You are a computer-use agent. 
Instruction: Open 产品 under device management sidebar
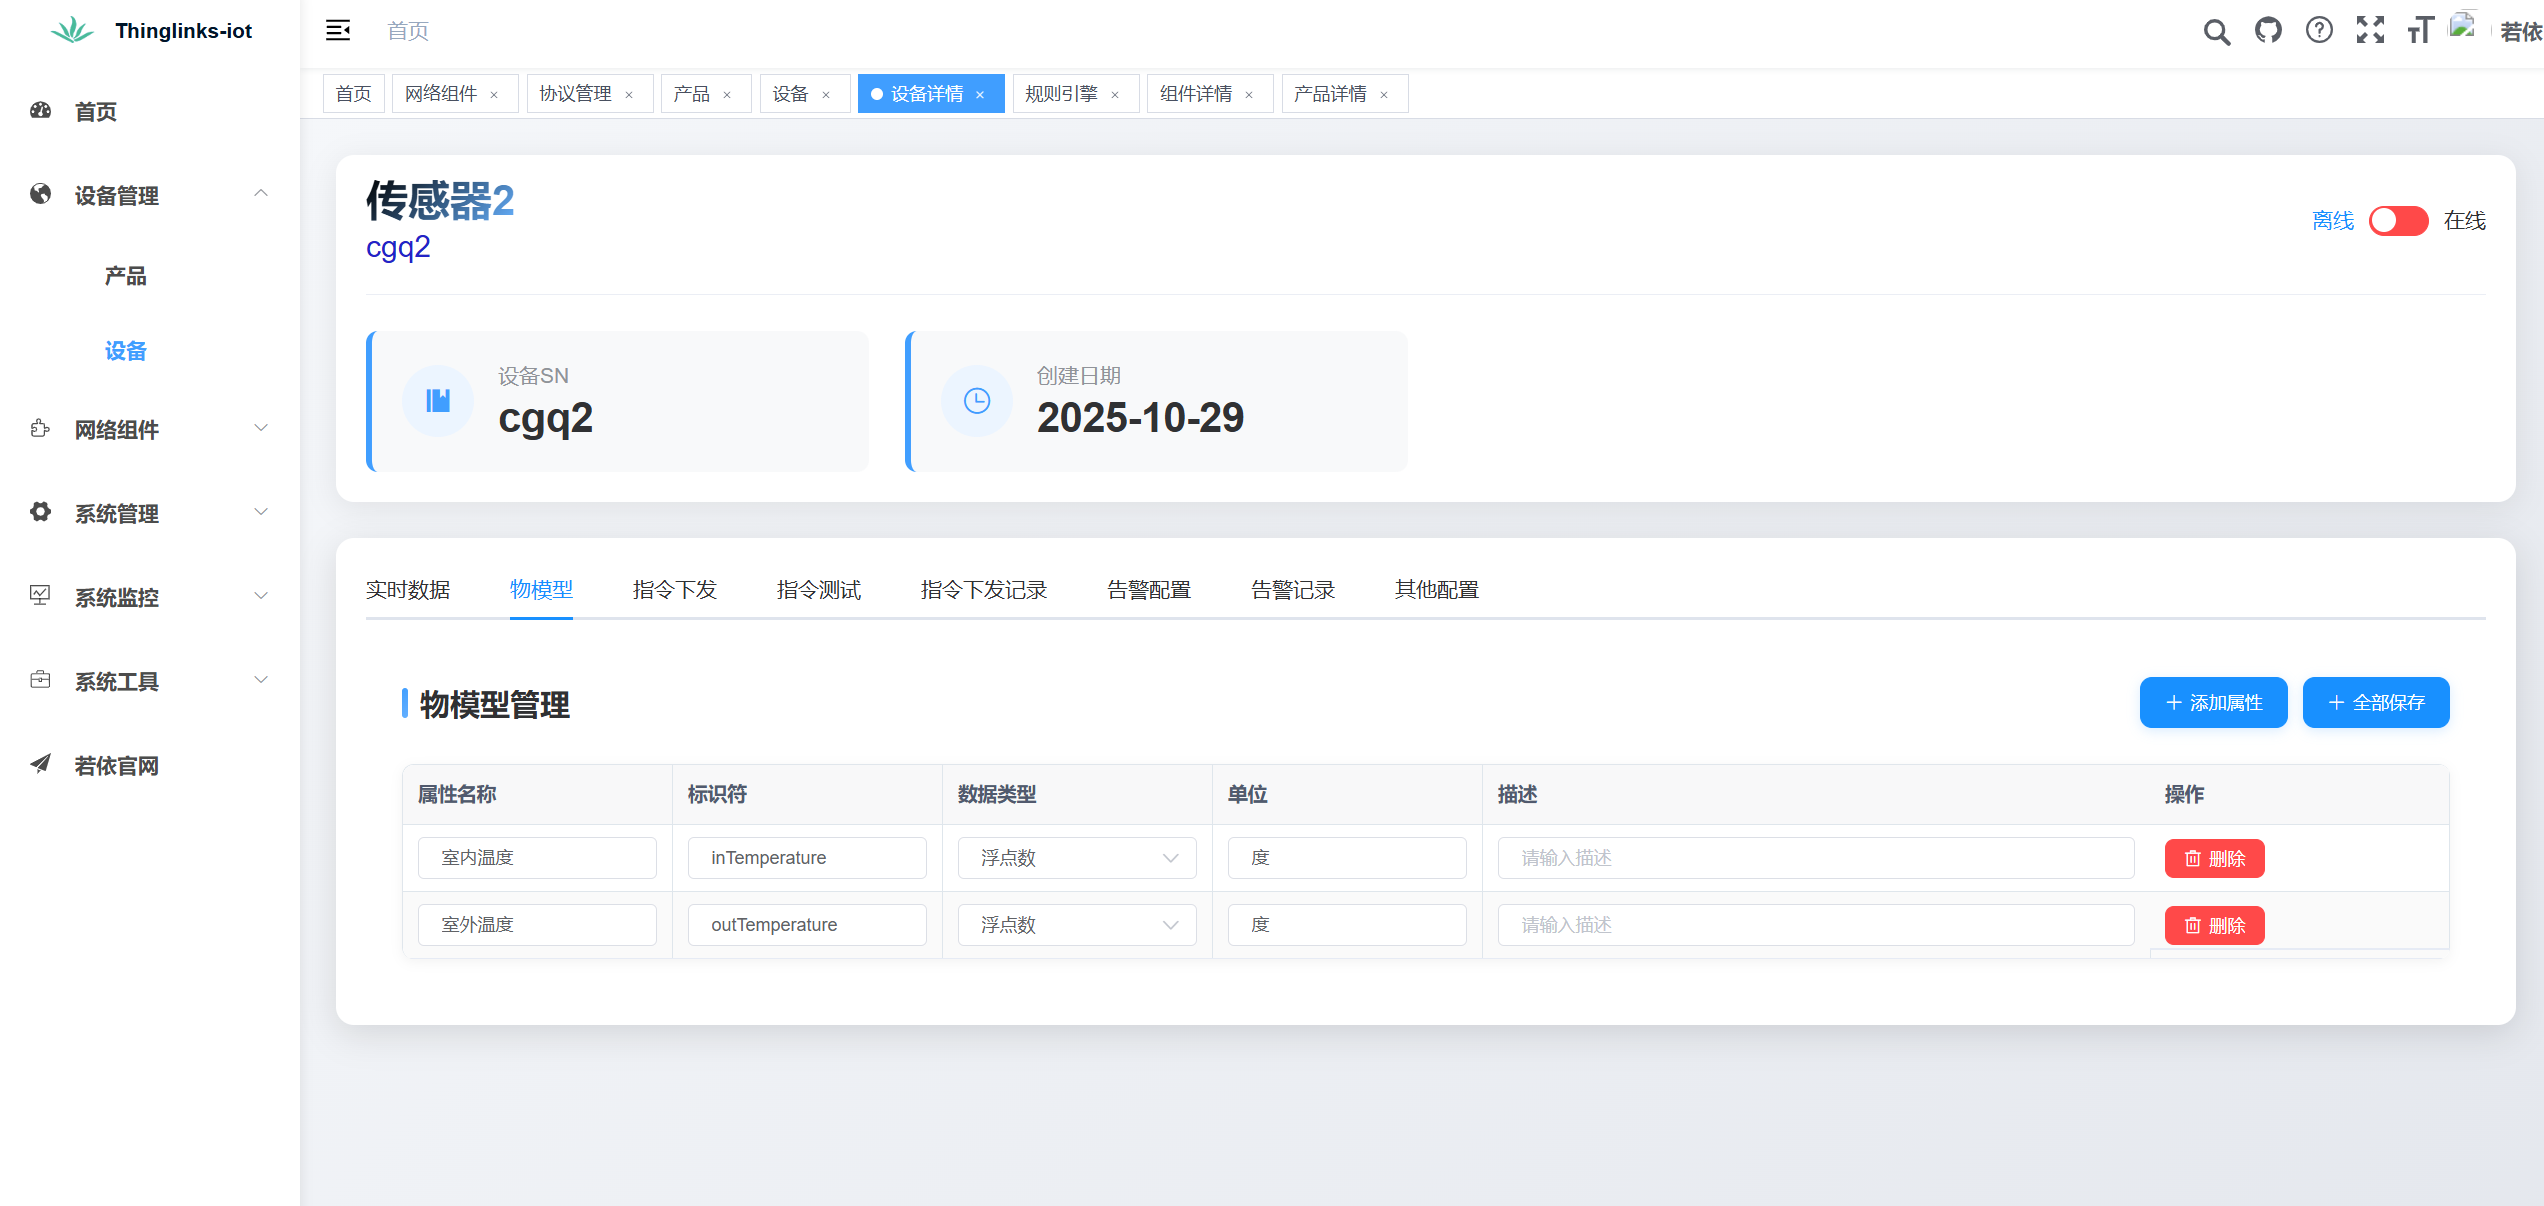[x=125, y=276]
